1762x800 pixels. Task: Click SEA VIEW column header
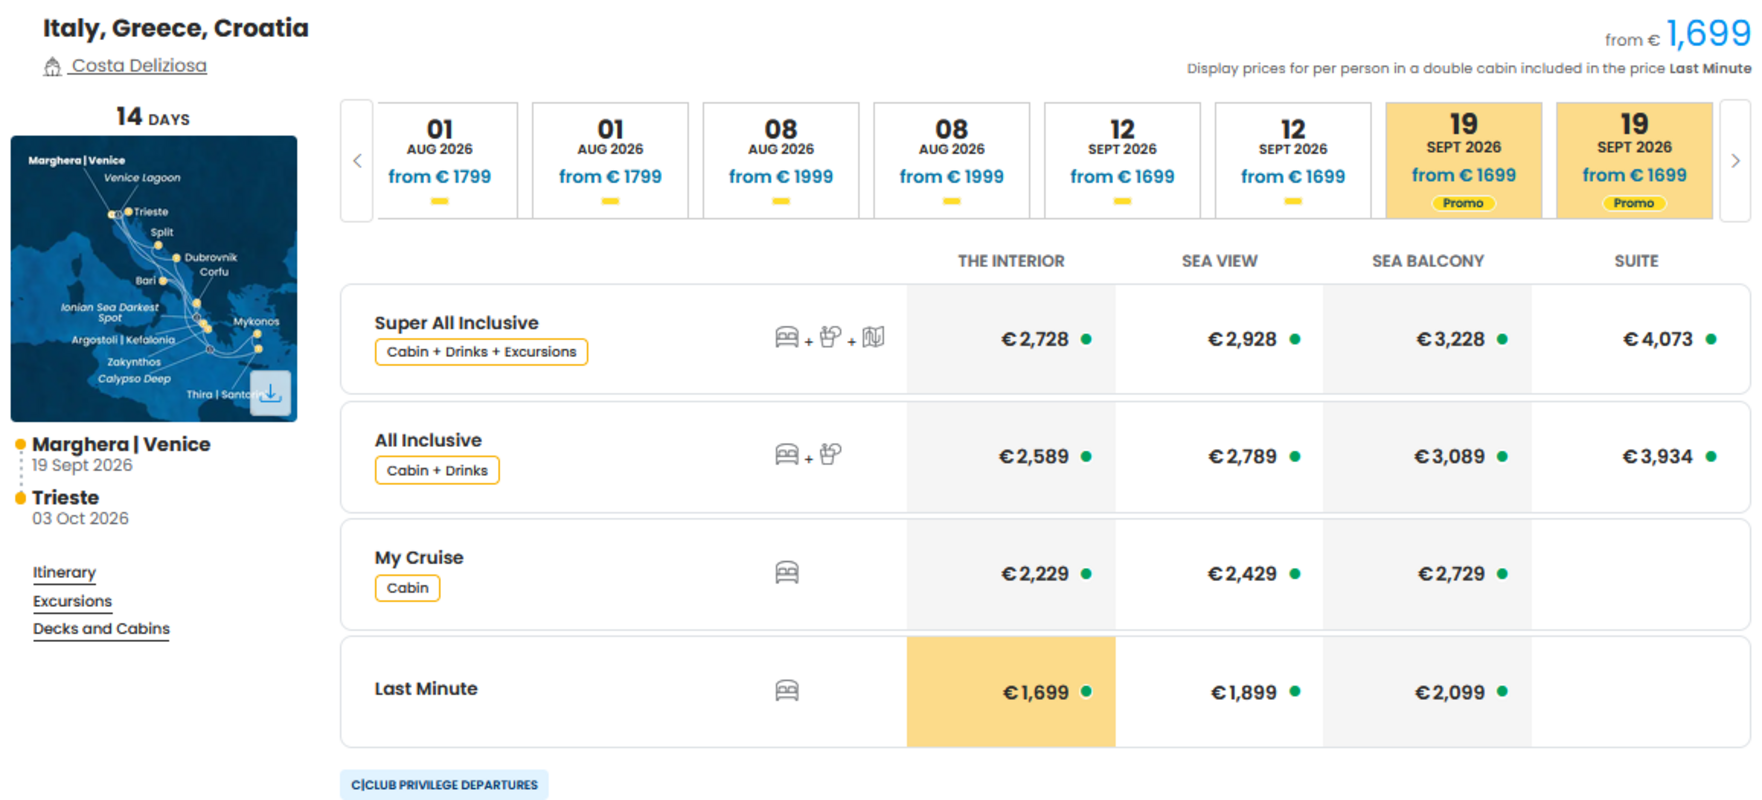click(x=1219, y=261)
